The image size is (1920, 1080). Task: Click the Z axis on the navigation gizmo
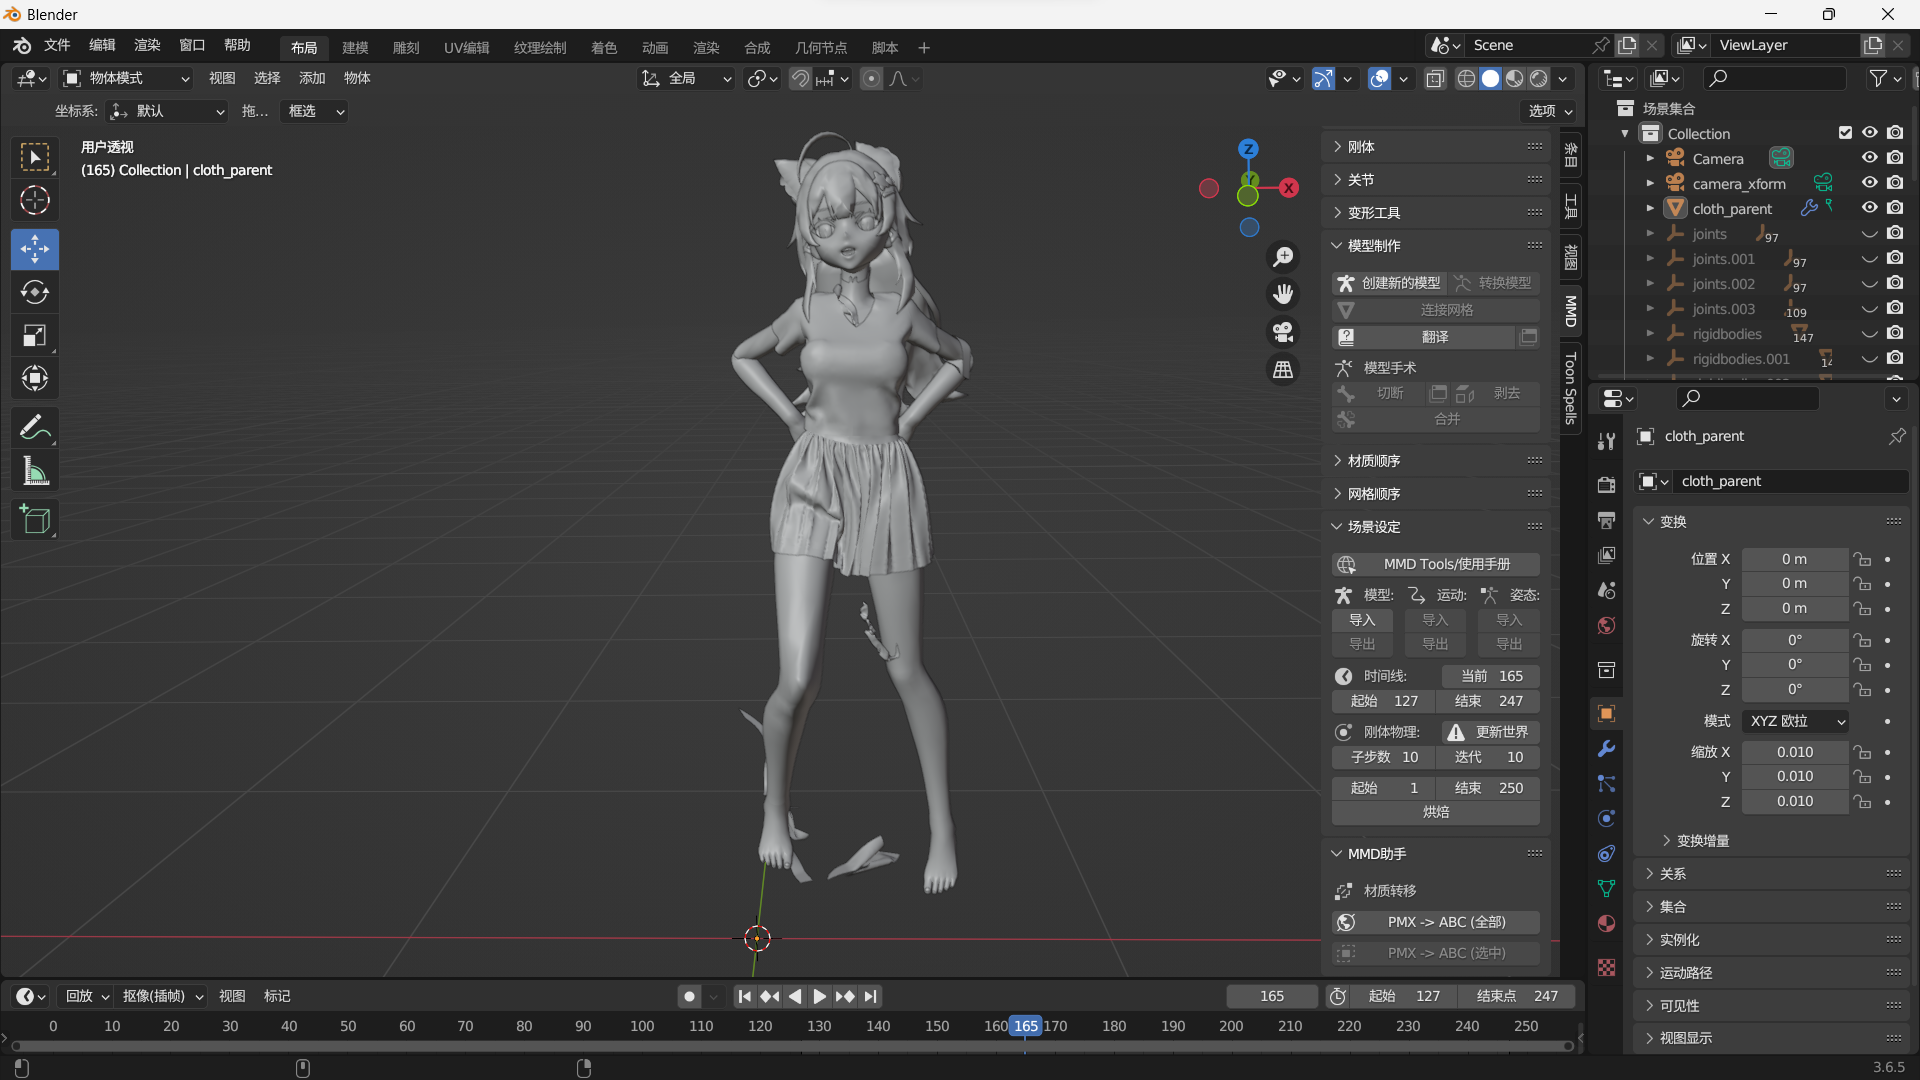tap(1248, 149)
